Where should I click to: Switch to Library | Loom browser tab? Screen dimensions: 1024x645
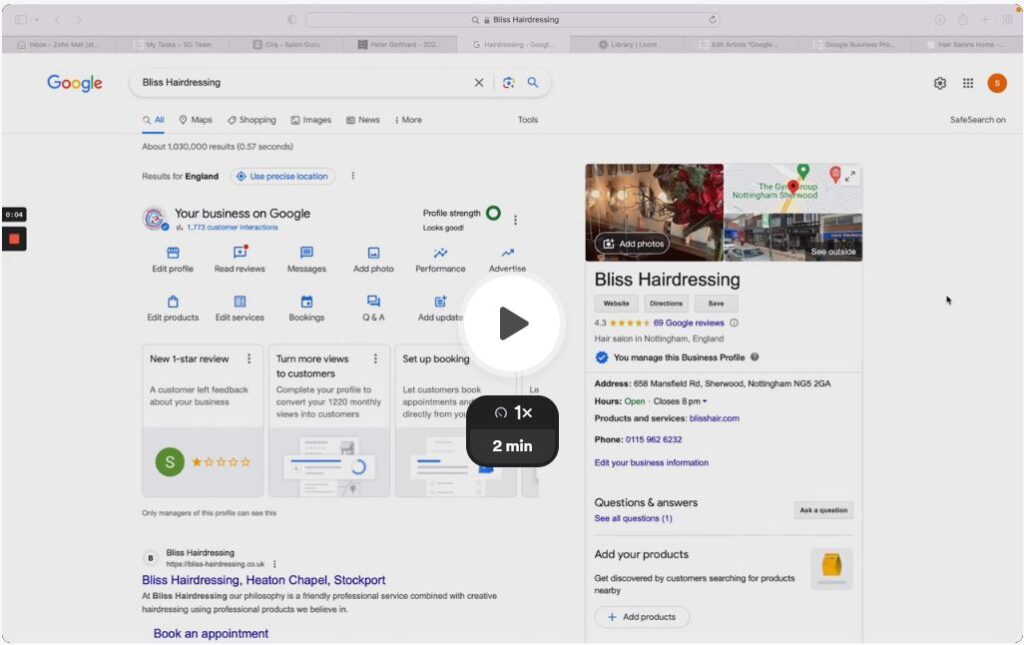point(627,44)
